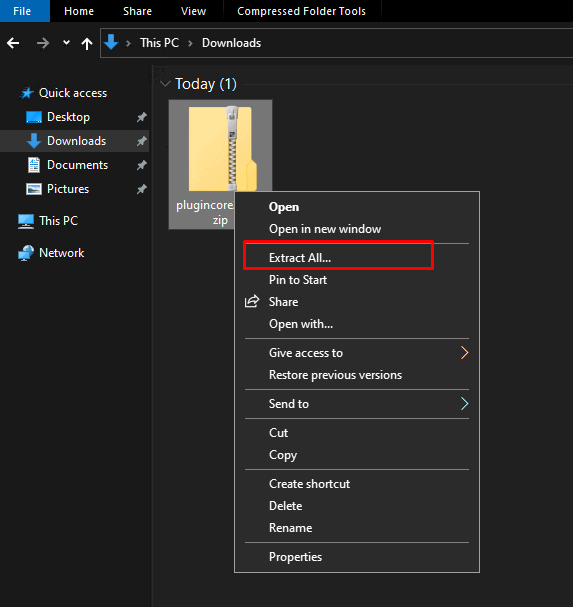
Task: Open Network in navigation pane
Action: tap(62, 253)
